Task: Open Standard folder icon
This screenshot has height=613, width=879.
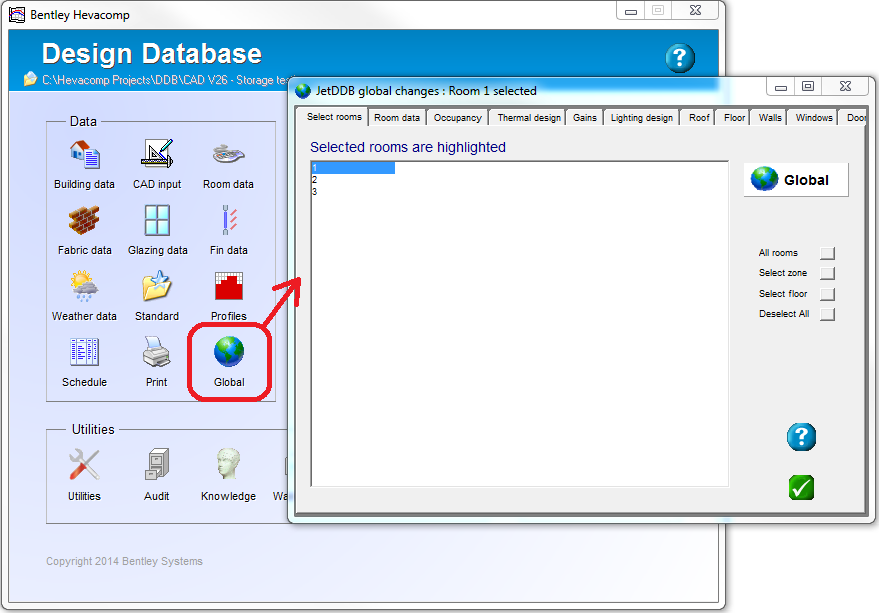Action: (x=157, y=287)
